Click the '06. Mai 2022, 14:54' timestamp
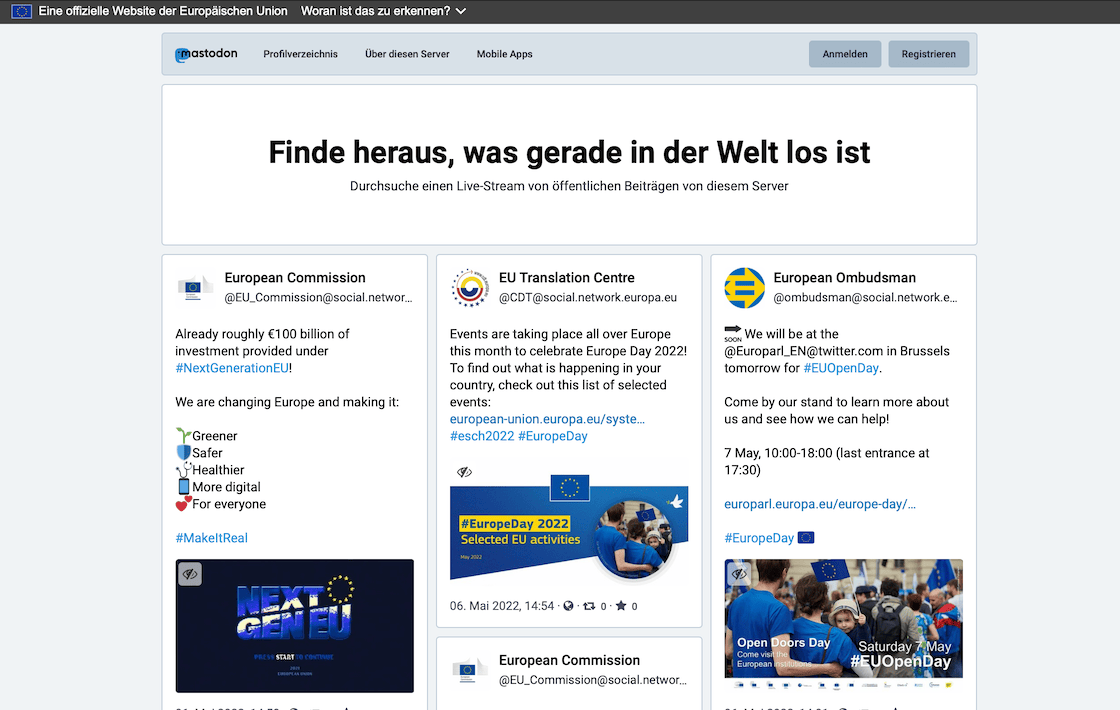 point(501,606)
